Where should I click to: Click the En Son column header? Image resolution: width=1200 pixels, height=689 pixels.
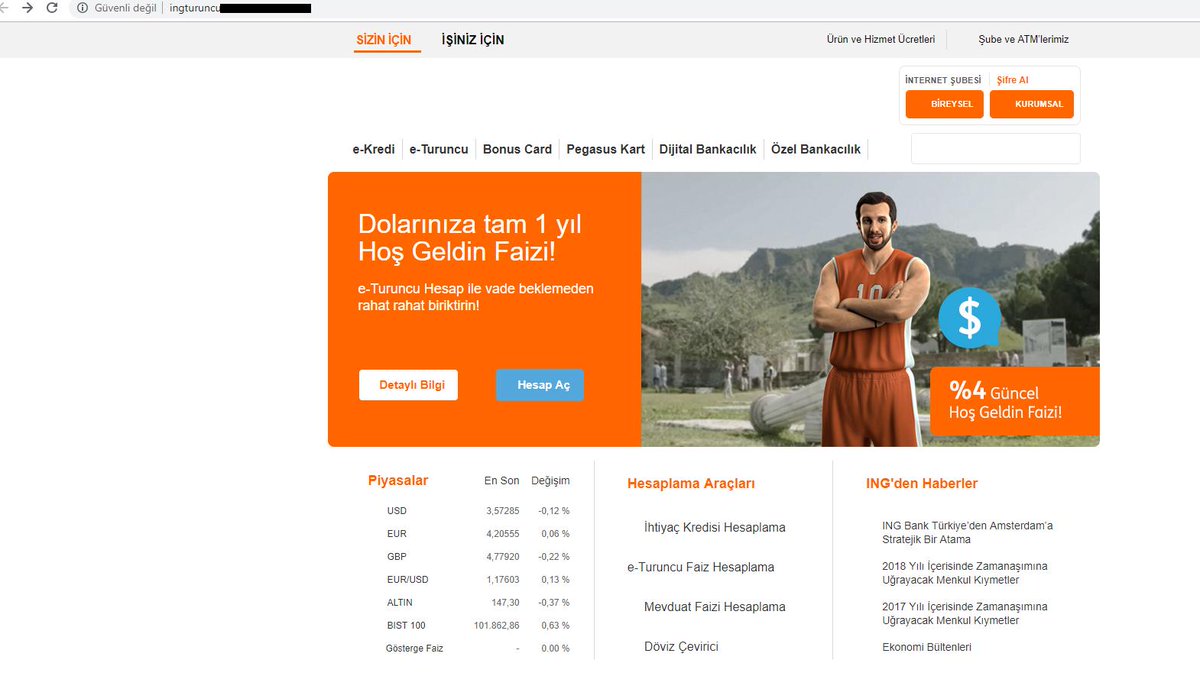point(502,481)
